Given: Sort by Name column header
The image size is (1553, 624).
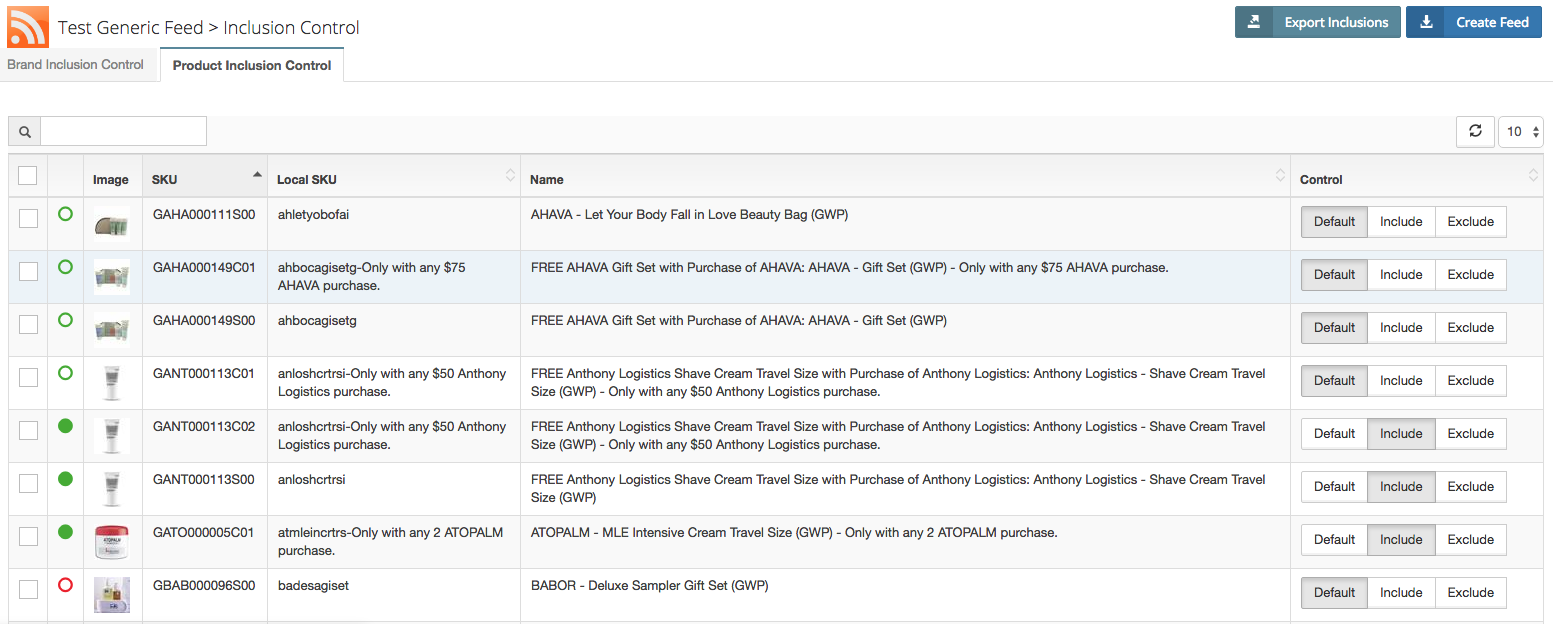Looking at the screenshot, I should 905,176.
